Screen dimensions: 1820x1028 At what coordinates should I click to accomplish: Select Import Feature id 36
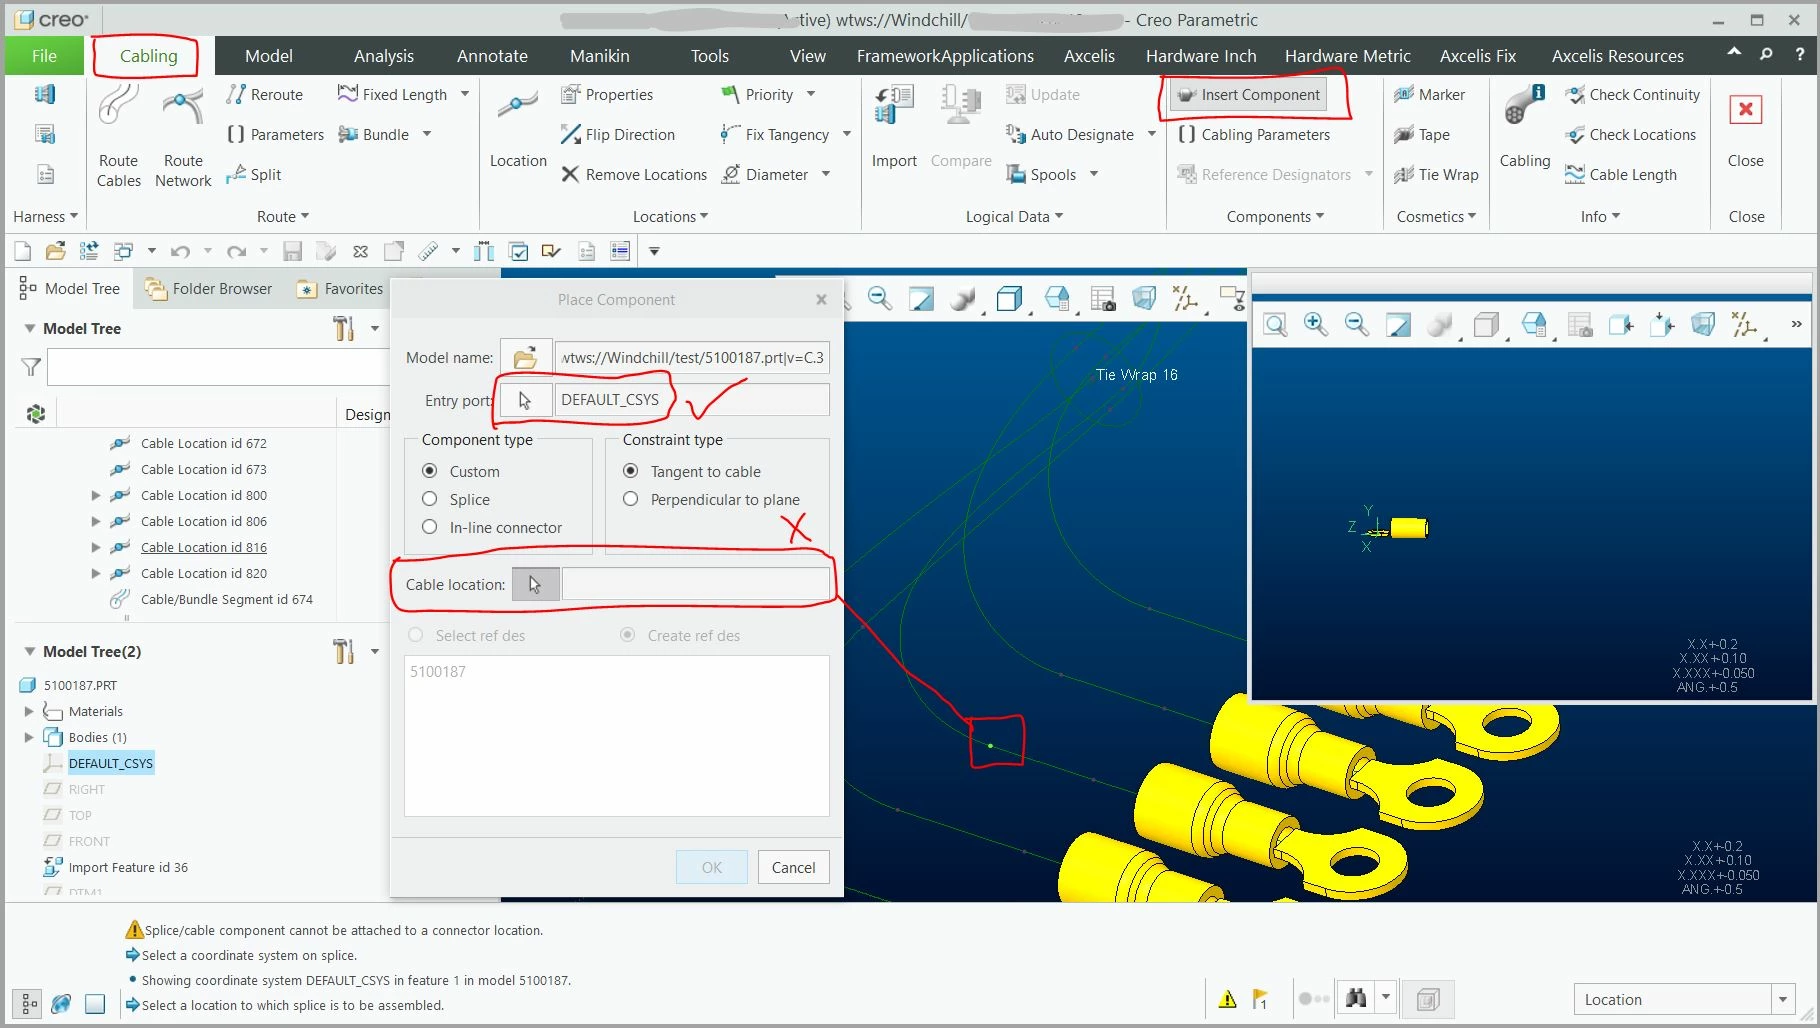tap(128, 867)
